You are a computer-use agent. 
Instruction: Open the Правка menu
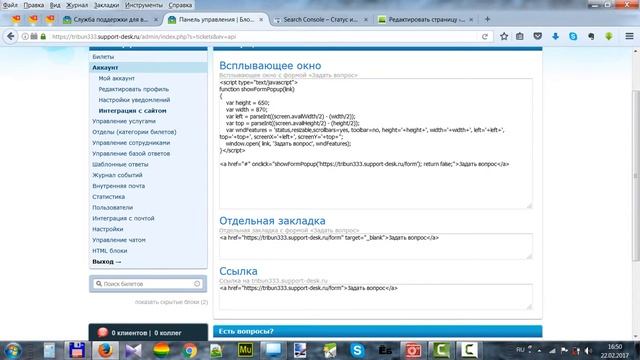click(x=33, y=5)
